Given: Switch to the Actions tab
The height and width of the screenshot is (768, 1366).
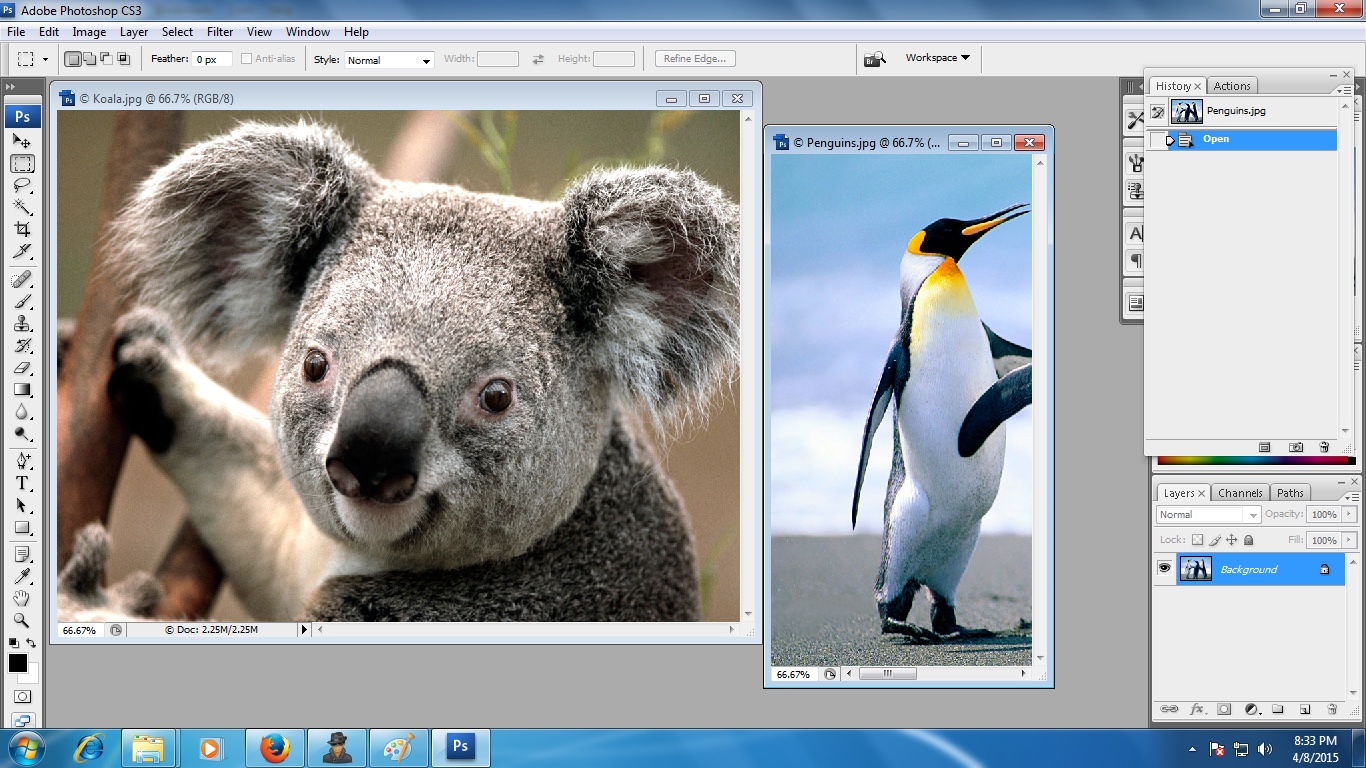Looking at the screenshot, I should click(1232, 86).
